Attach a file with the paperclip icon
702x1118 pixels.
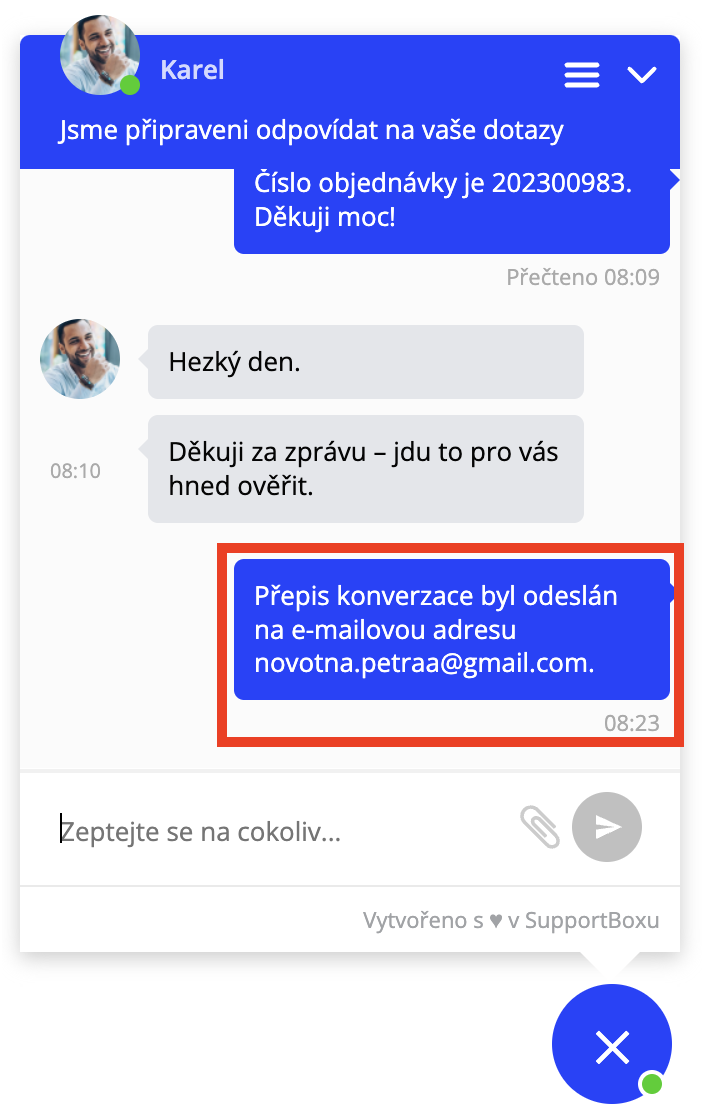[540, 827]
